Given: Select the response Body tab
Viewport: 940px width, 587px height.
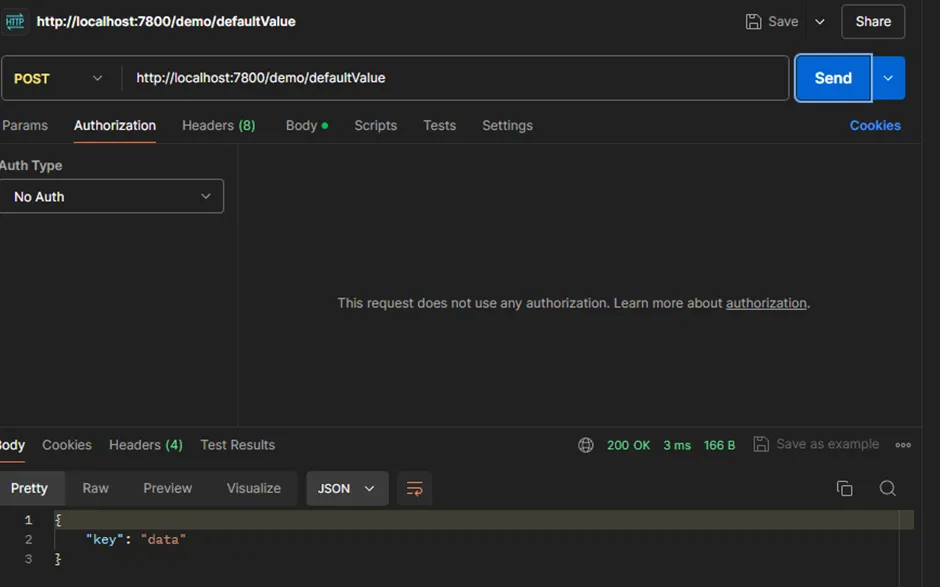Looking at the screenshot, I should 12,445.
